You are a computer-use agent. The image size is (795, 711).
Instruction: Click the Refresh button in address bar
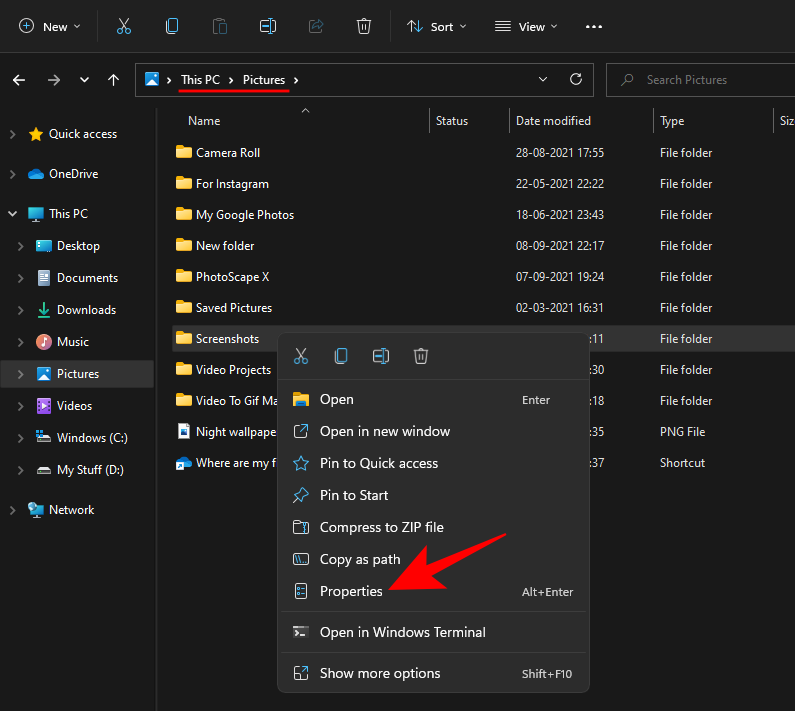575,80
